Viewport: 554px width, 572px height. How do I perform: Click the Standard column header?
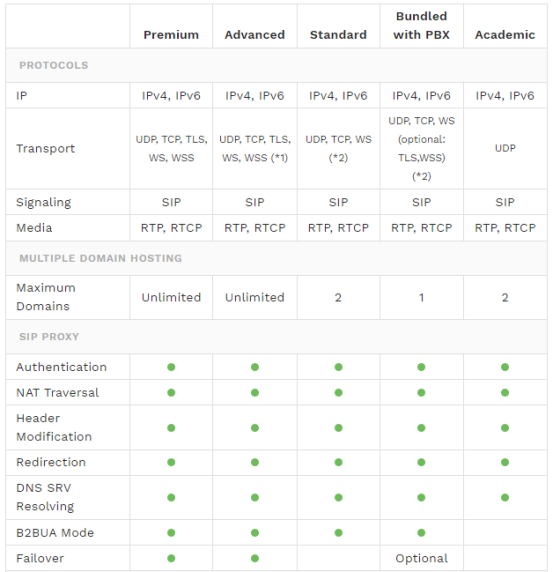click(x=338, y=35)
